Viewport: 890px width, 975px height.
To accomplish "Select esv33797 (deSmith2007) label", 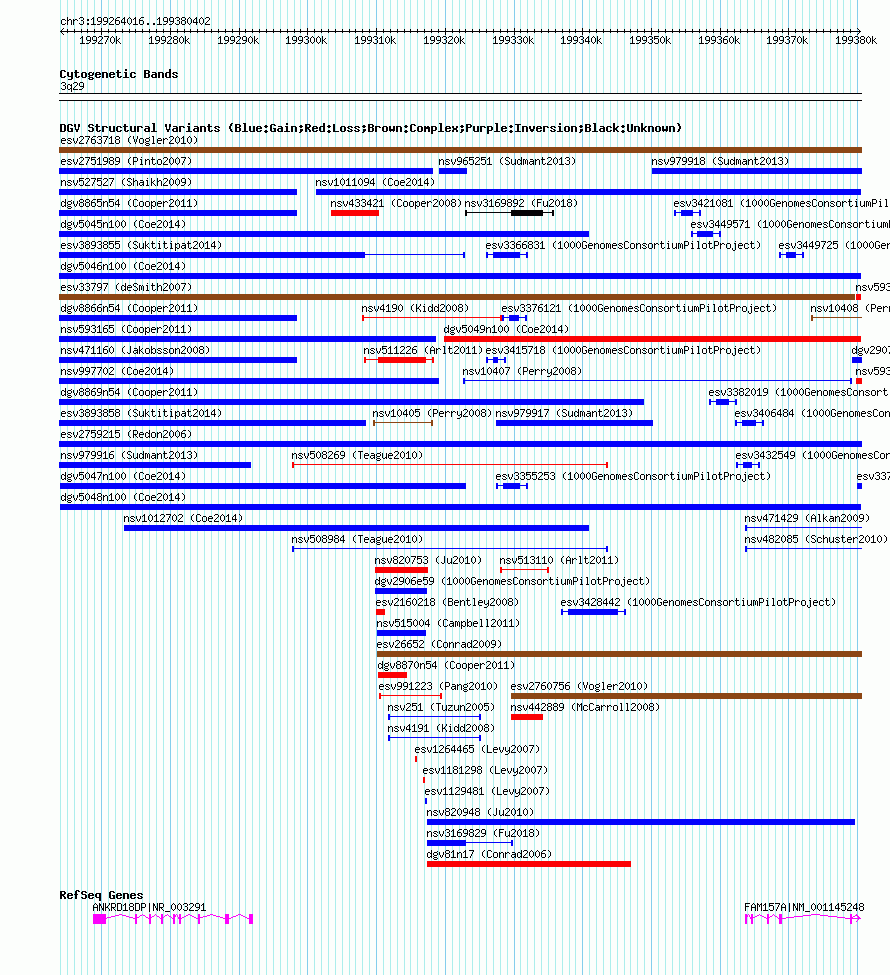I will coord(126,288).
